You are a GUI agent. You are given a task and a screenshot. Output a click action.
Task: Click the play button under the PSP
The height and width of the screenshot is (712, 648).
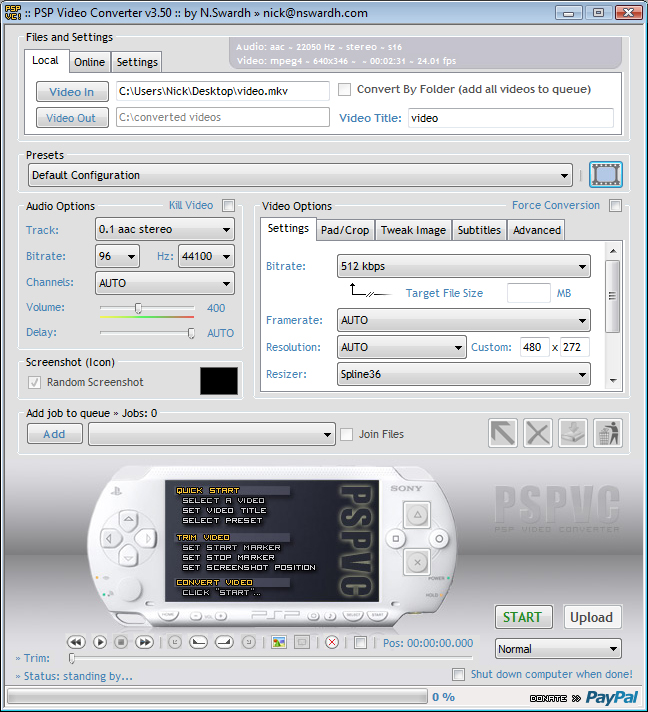pyautogui.click(x=99, y=642)
